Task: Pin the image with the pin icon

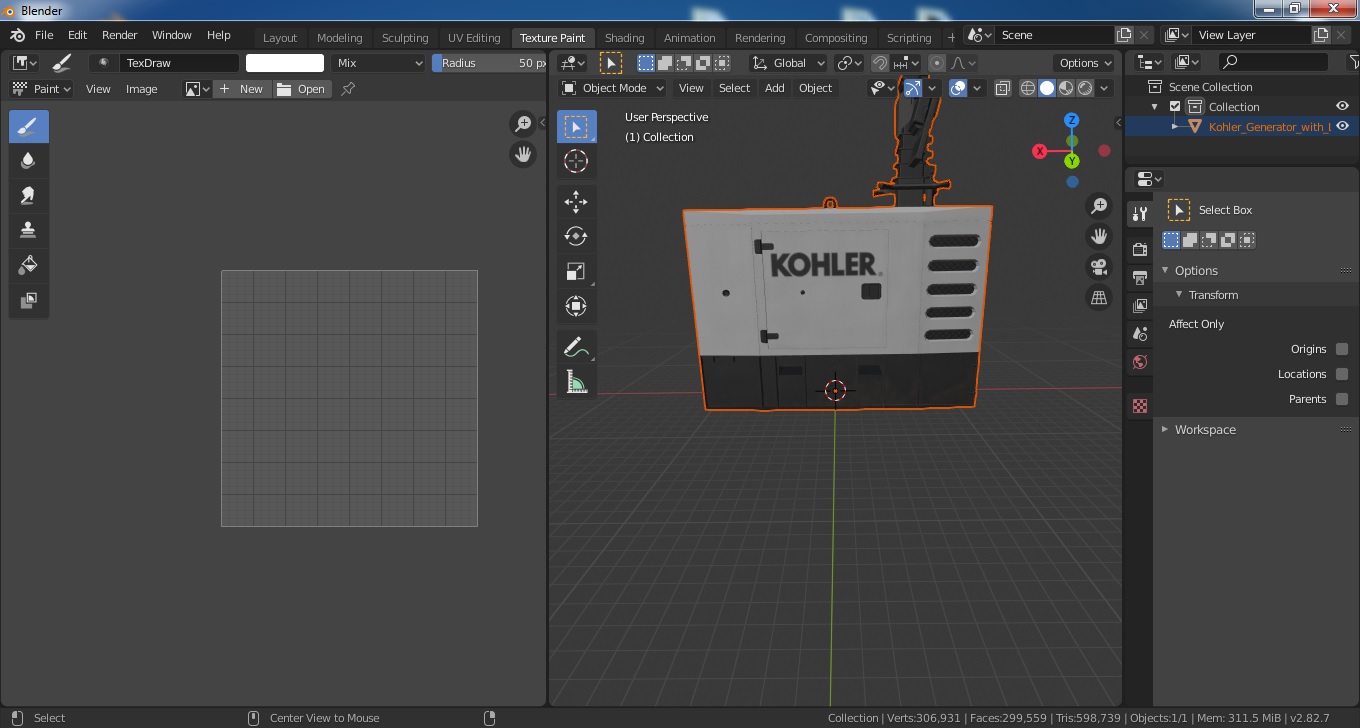Action: pyautogui.click(x=348, y=89)
